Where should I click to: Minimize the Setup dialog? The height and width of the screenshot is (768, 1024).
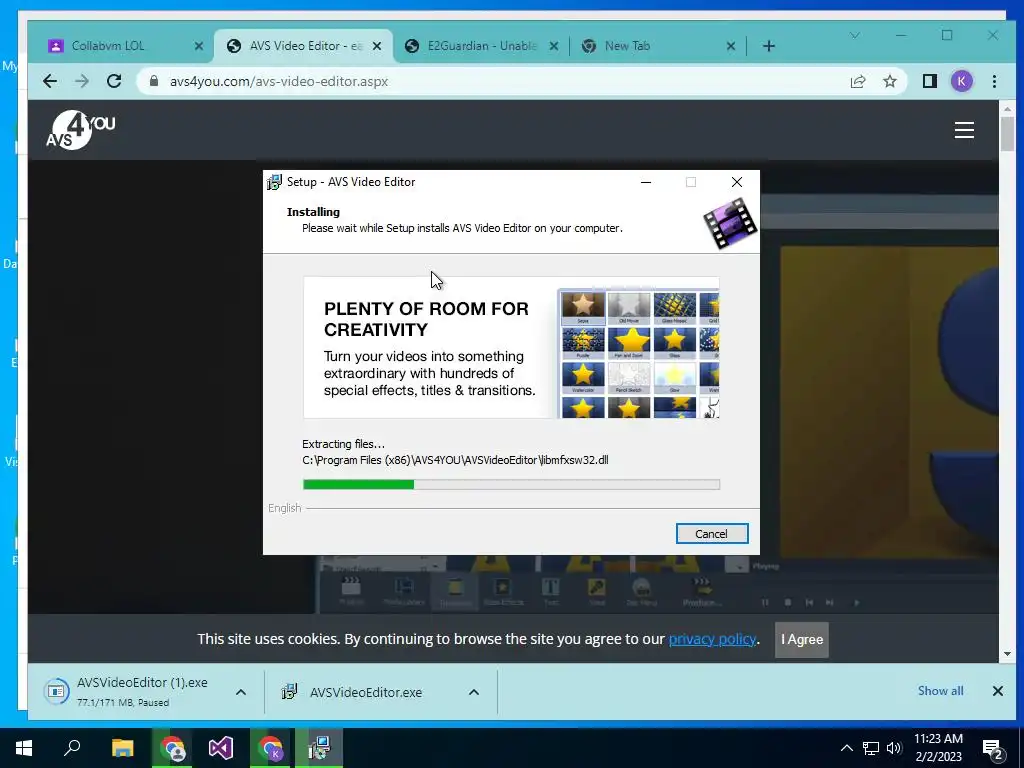pos(646,182)
